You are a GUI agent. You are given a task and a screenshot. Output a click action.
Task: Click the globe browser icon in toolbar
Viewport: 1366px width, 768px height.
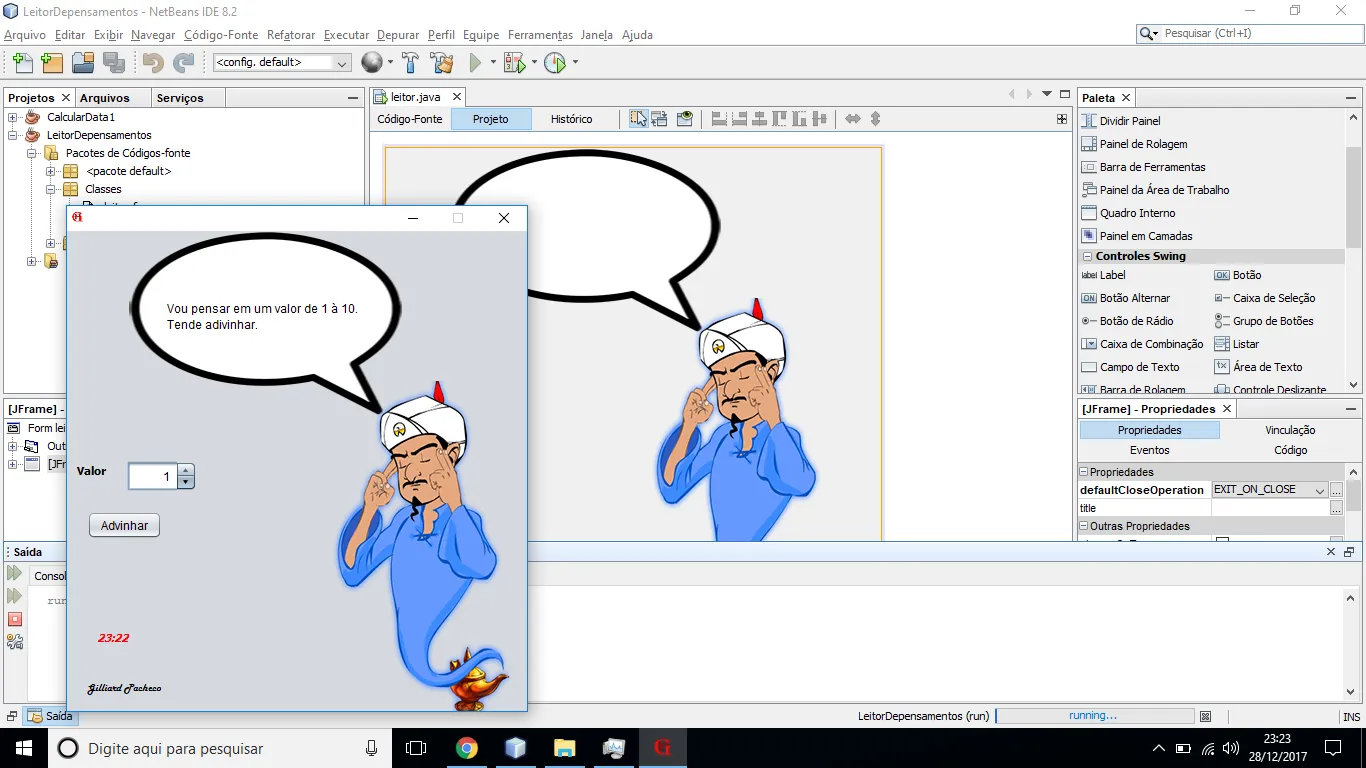(x=372, y=63)
